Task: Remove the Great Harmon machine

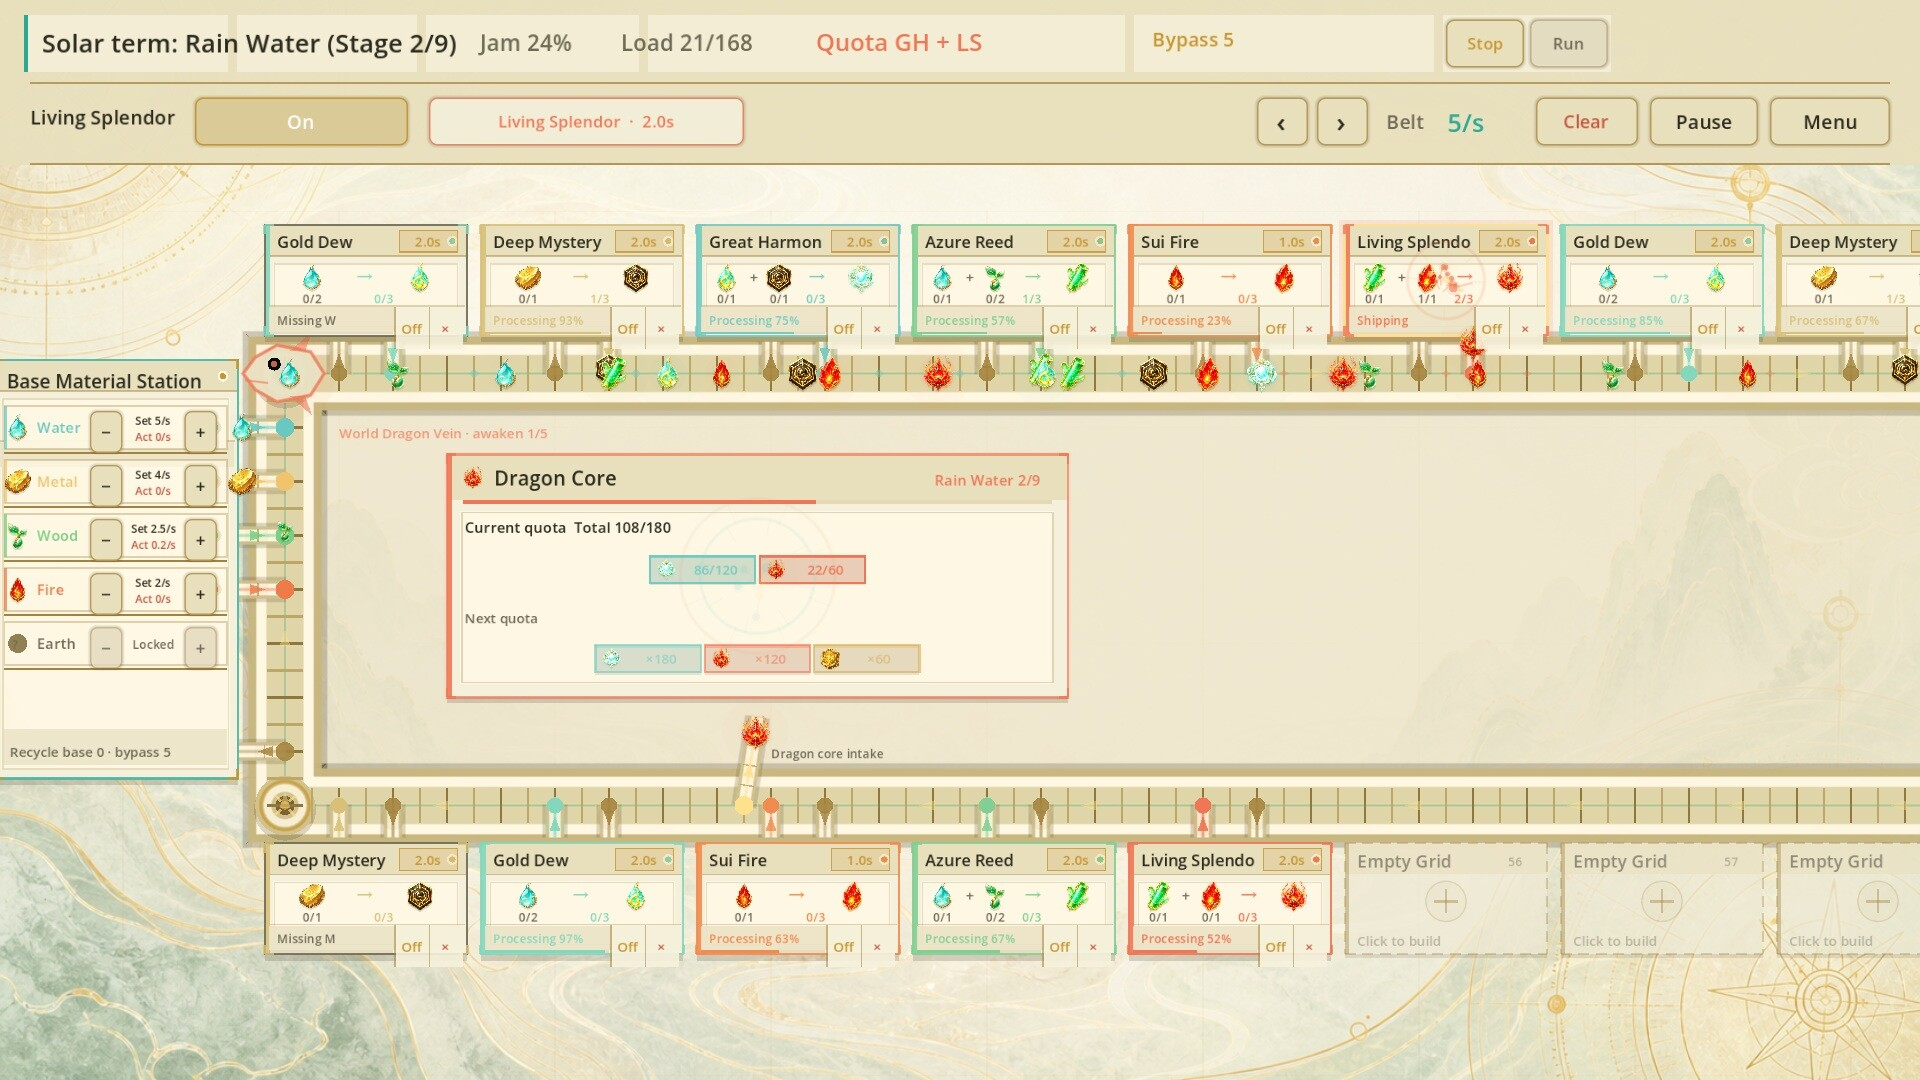Action: (877, 328)
